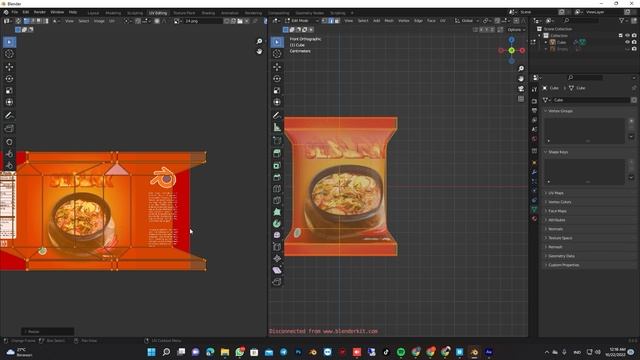
Task: Open the Material properties tab
Action: coord(534,219)
